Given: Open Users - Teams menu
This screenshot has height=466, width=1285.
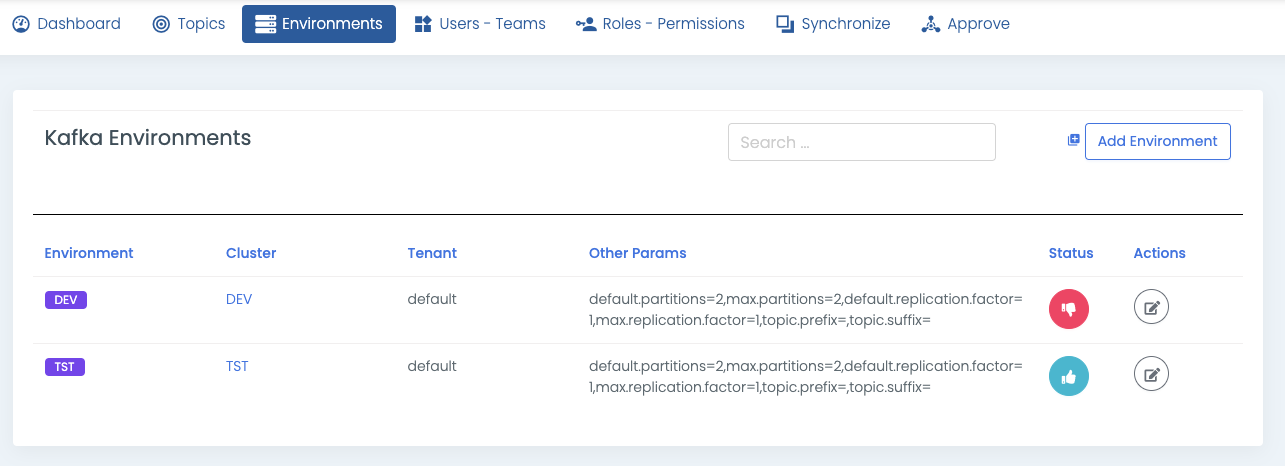Looking at the screenshot, I should (x=480, y=24).
